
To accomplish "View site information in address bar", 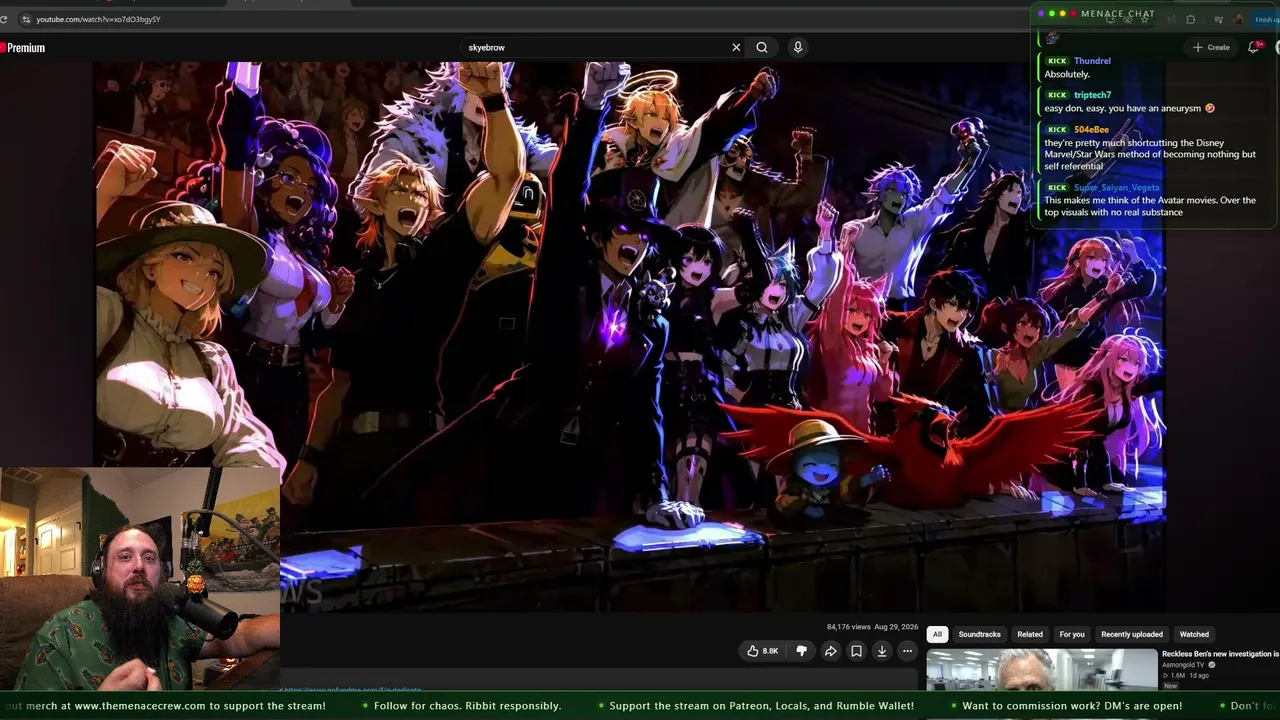I will (26, 19).
